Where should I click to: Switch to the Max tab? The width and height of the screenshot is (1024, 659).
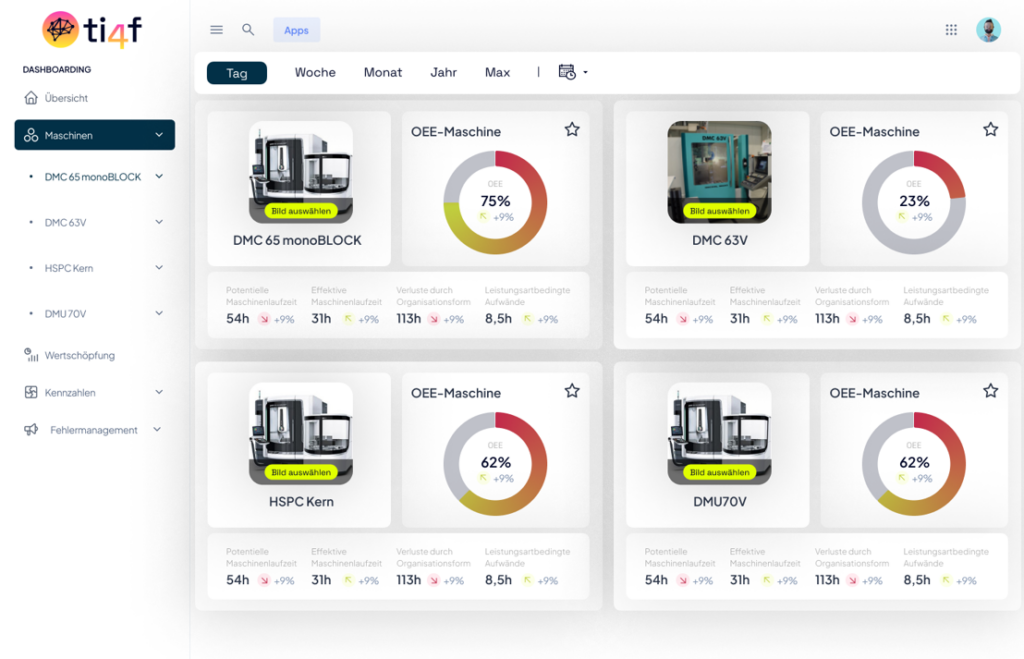[x=497, y=72]
